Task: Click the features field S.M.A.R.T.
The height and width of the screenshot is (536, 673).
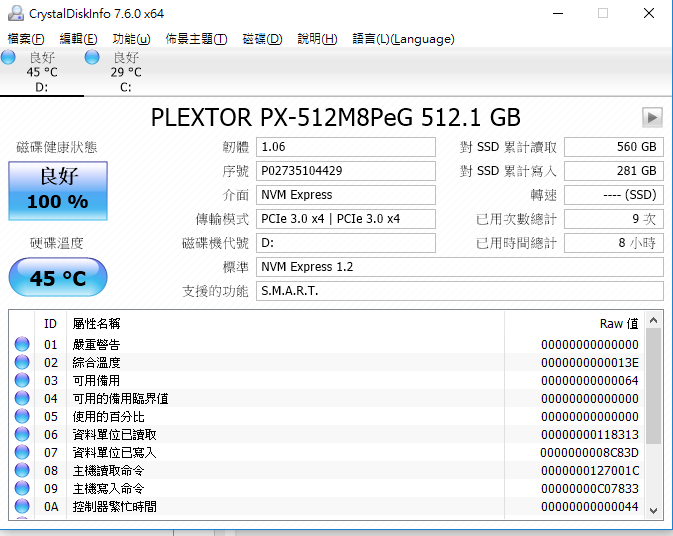Action: click(460, 291)
